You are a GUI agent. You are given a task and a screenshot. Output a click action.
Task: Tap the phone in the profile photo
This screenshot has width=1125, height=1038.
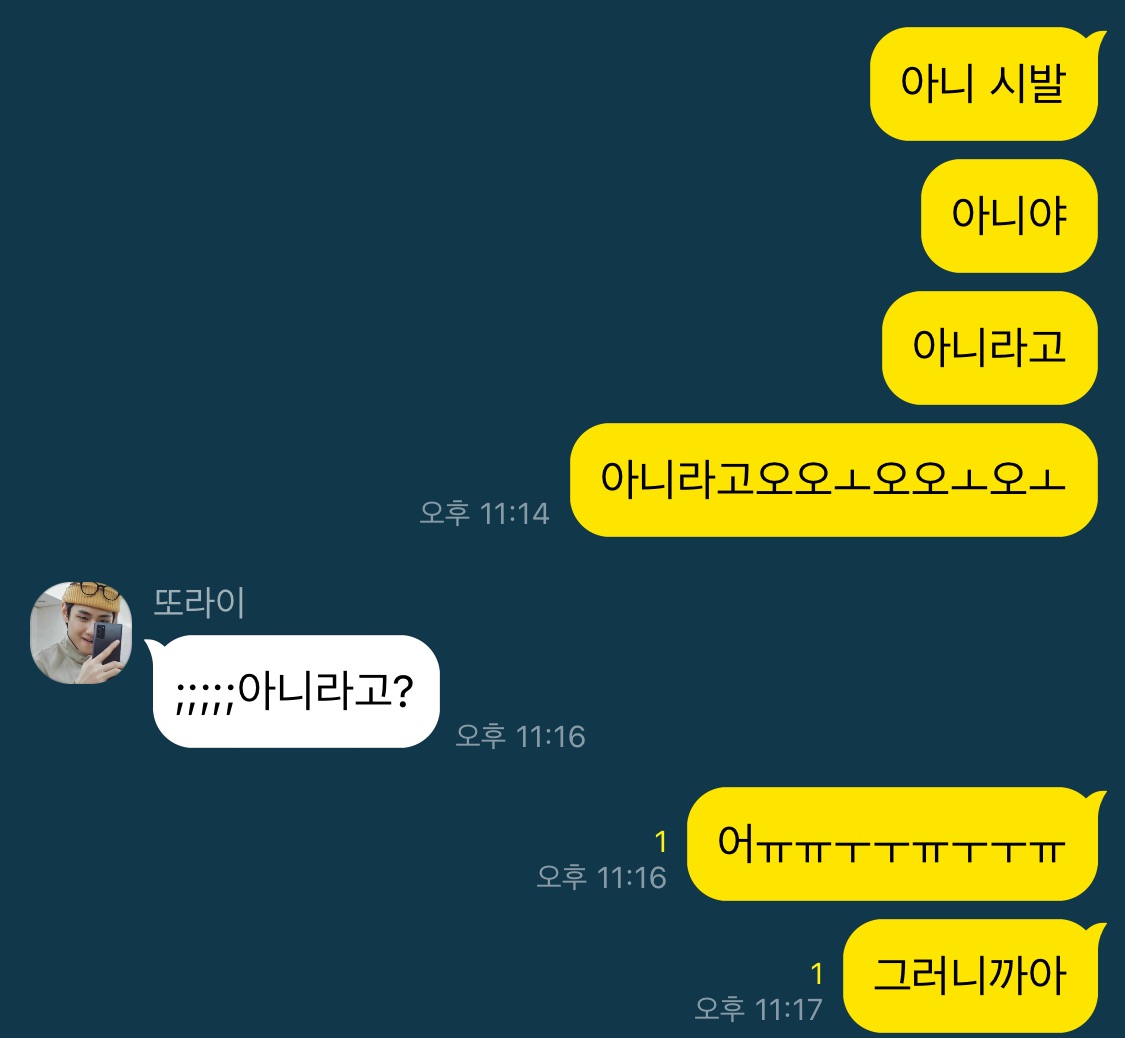coord(108,642)
